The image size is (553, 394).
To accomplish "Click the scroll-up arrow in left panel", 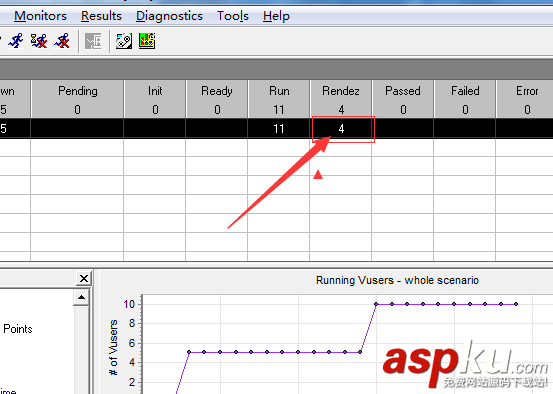I will (x=81, y=297).
